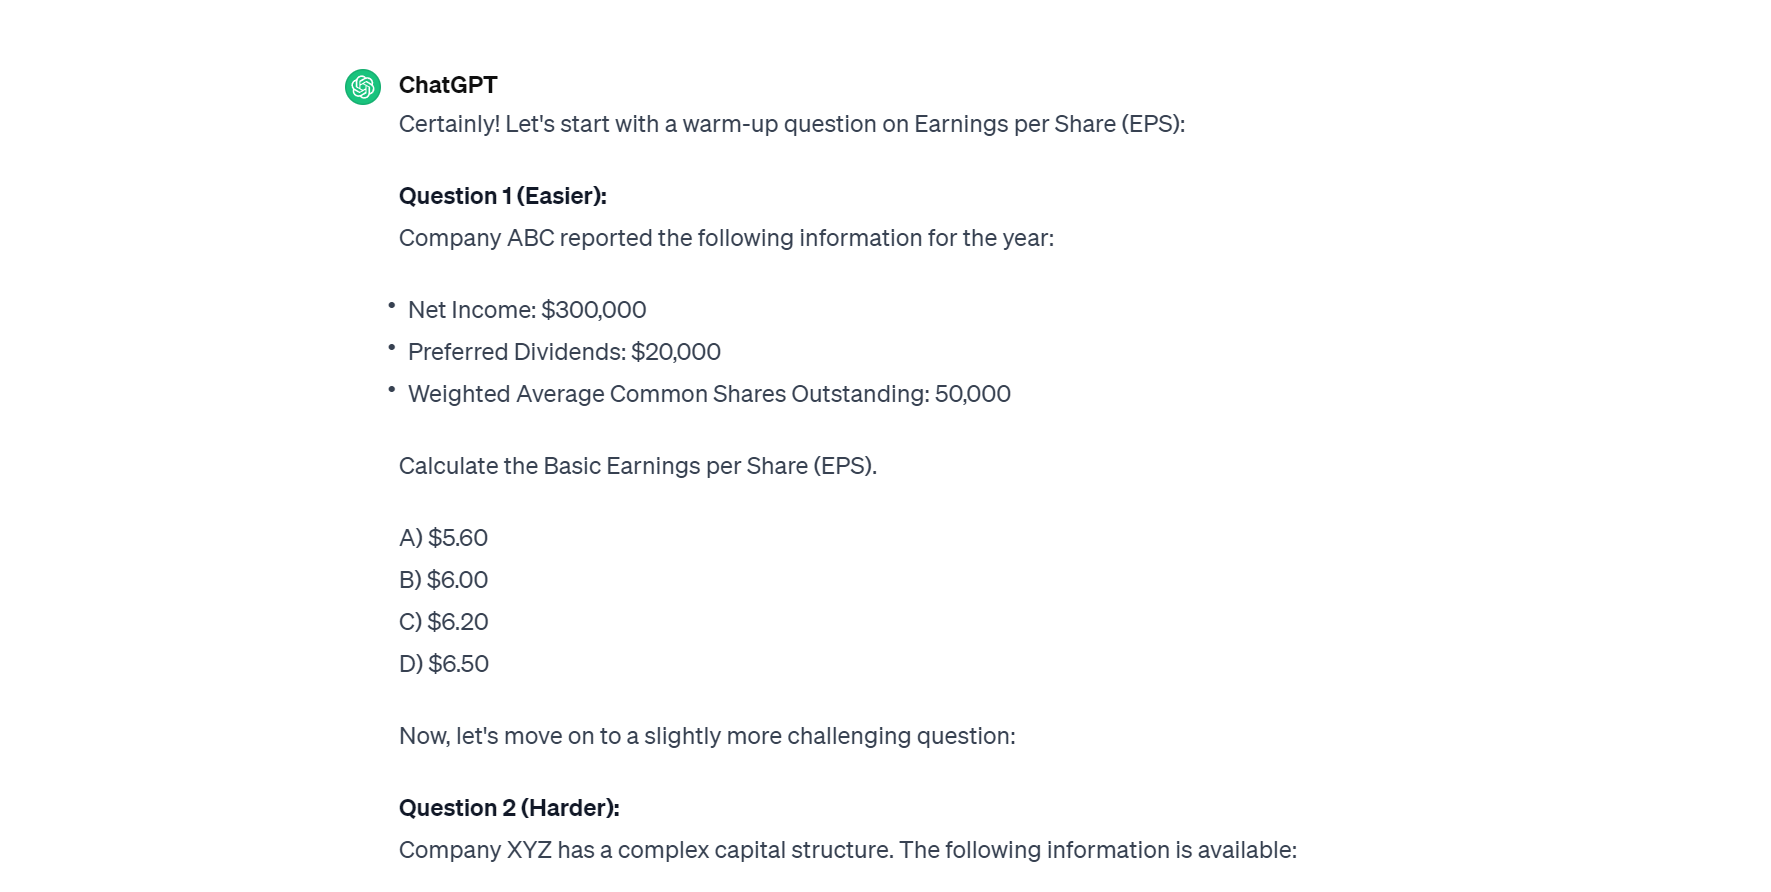Click the intro line about warm-up question

tap(791, 124)
